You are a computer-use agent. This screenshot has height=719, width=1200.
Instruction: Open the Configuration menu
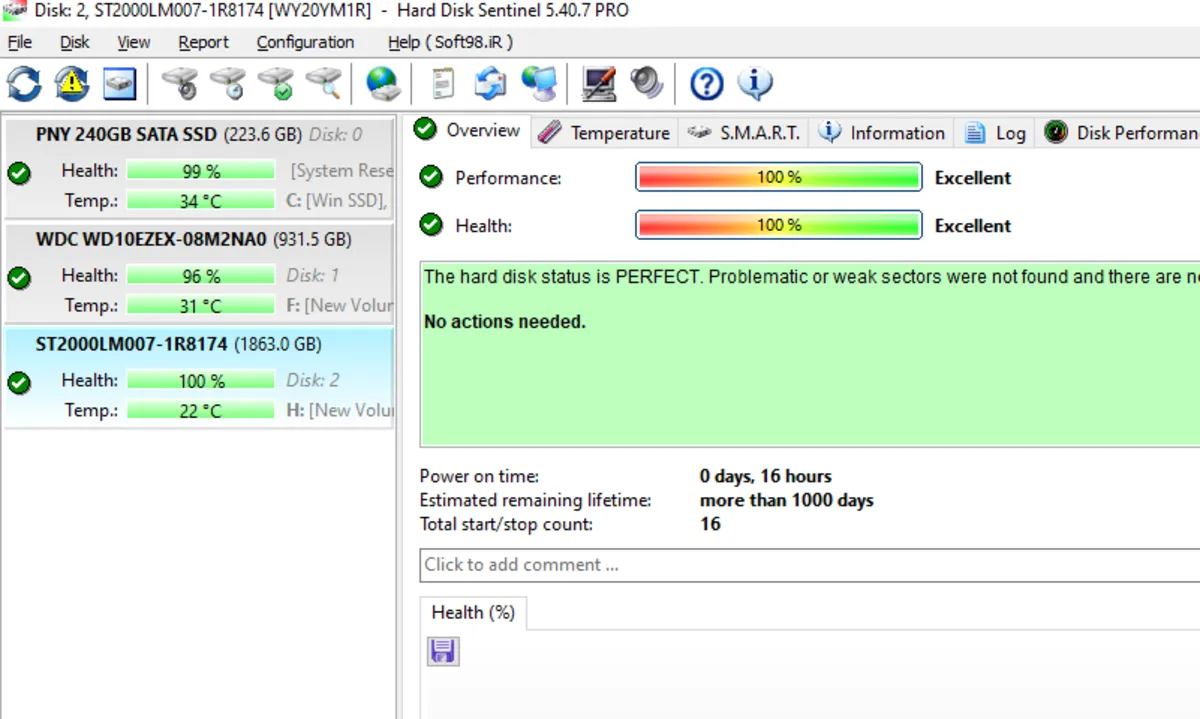coord(305,42)
